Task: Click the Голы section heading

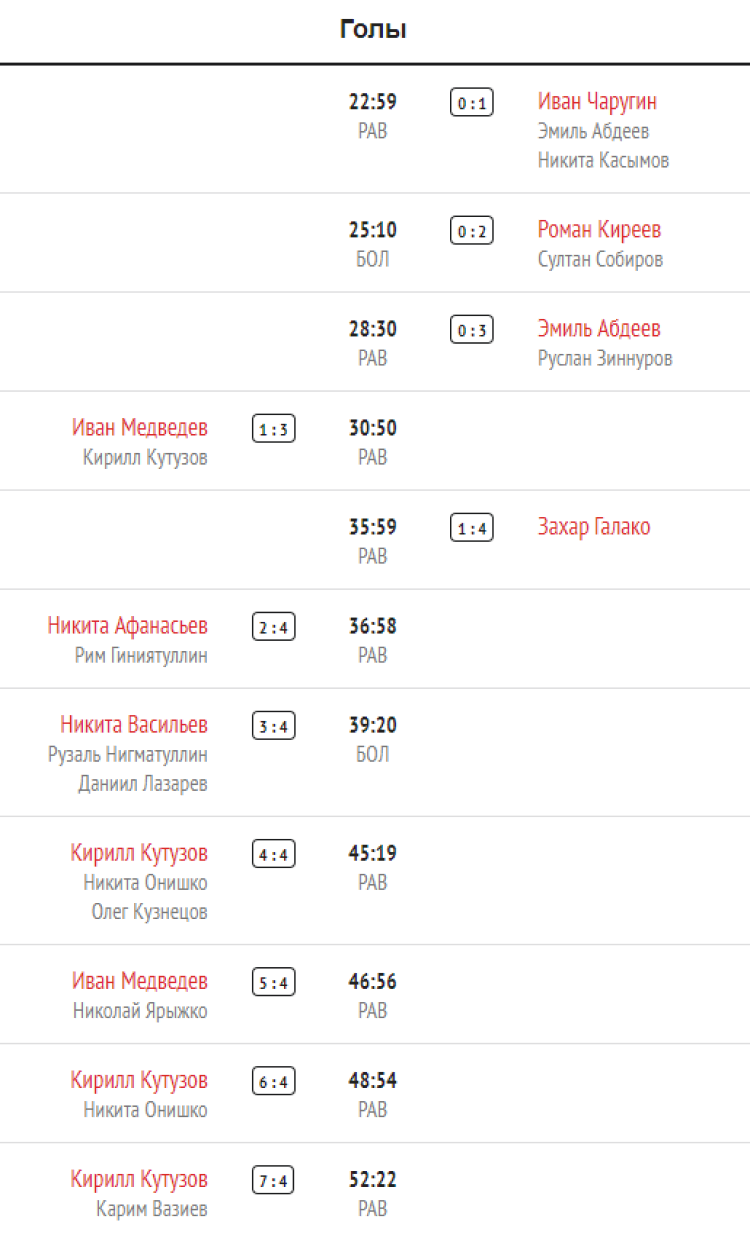Action: (x=373, y=30)
